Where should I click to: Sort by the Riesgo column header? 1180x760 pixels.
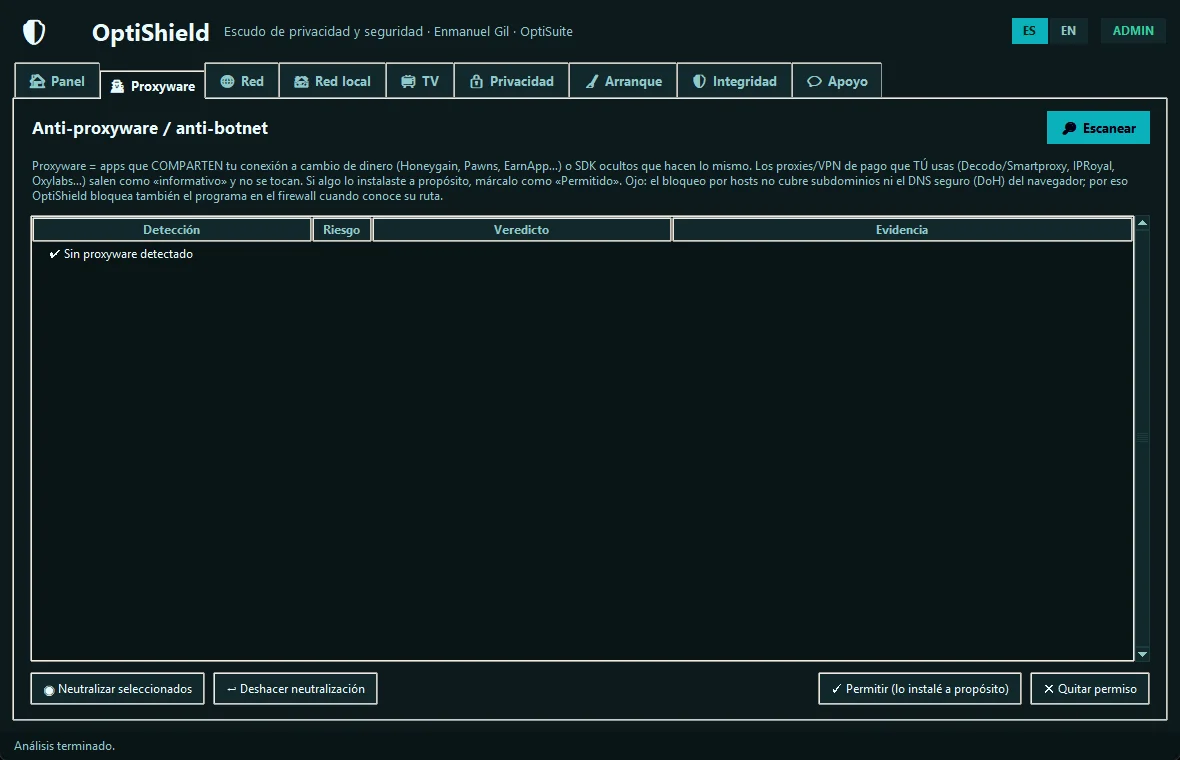(x=342, y=230)
